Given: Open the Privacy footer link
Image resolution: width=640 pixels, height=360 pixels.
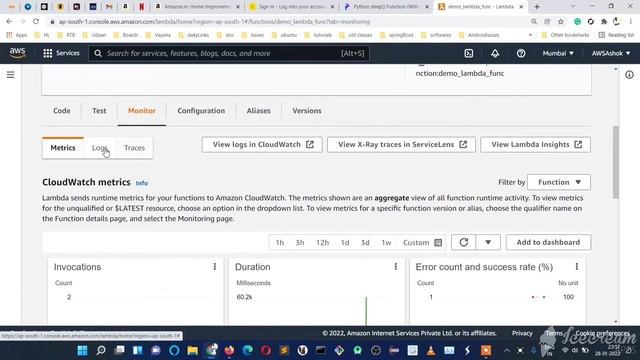Looking at the screenshot, I should 522,333.
